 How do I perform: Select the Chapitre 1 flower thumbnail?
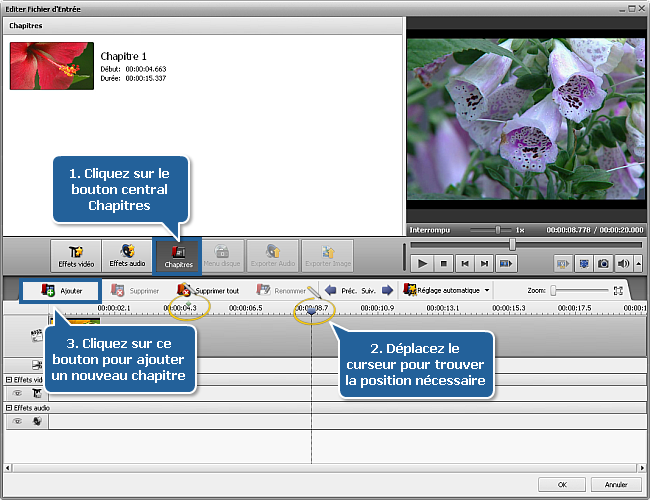coord(50,66)
